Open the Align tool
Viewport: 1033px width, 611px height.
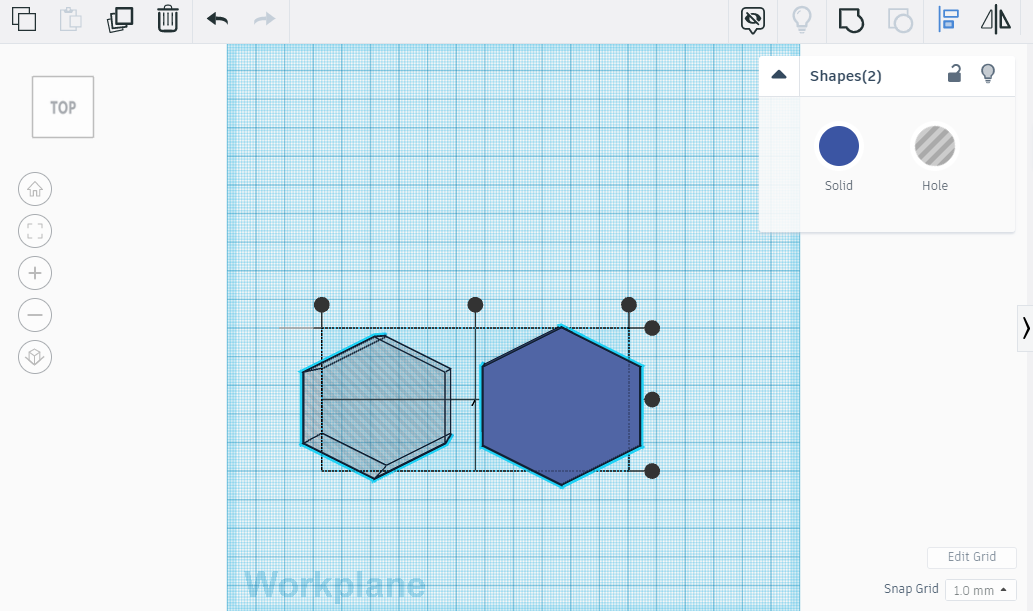(947, 20)
